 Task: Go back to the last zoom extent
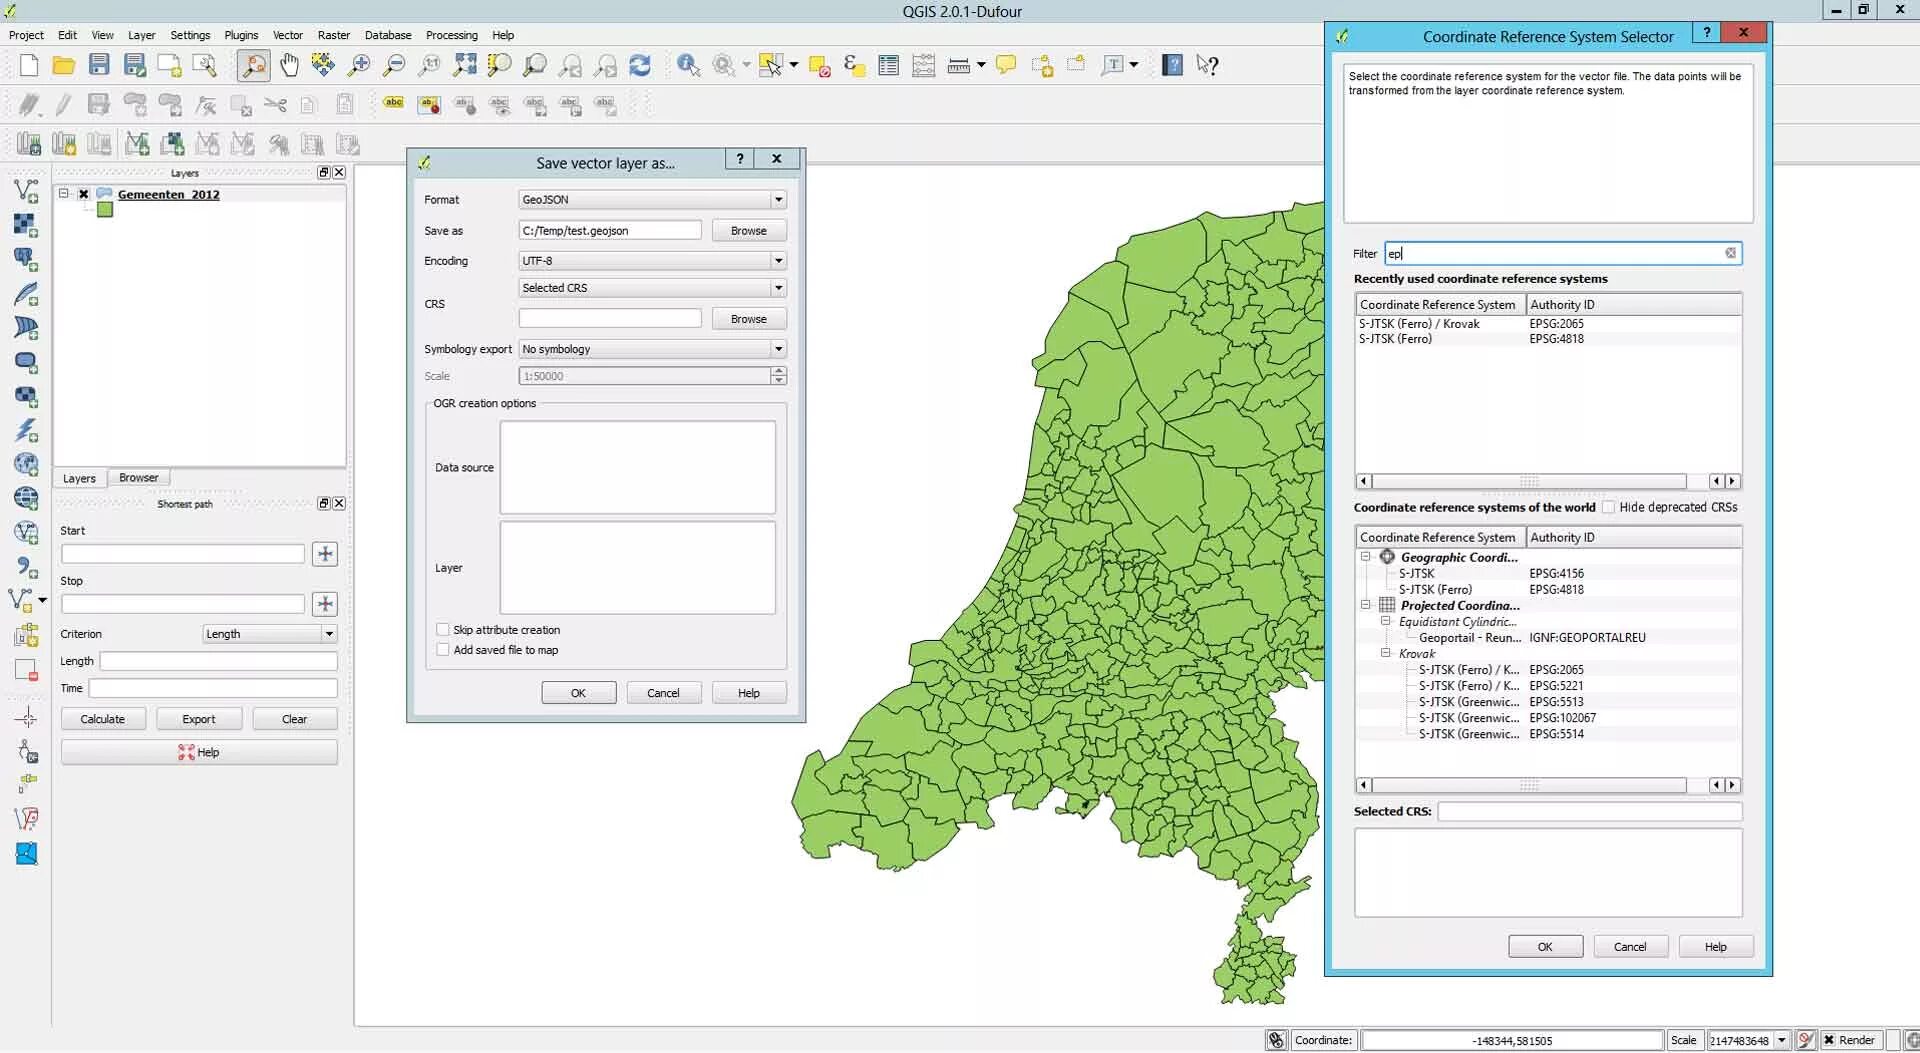(570, 66)
